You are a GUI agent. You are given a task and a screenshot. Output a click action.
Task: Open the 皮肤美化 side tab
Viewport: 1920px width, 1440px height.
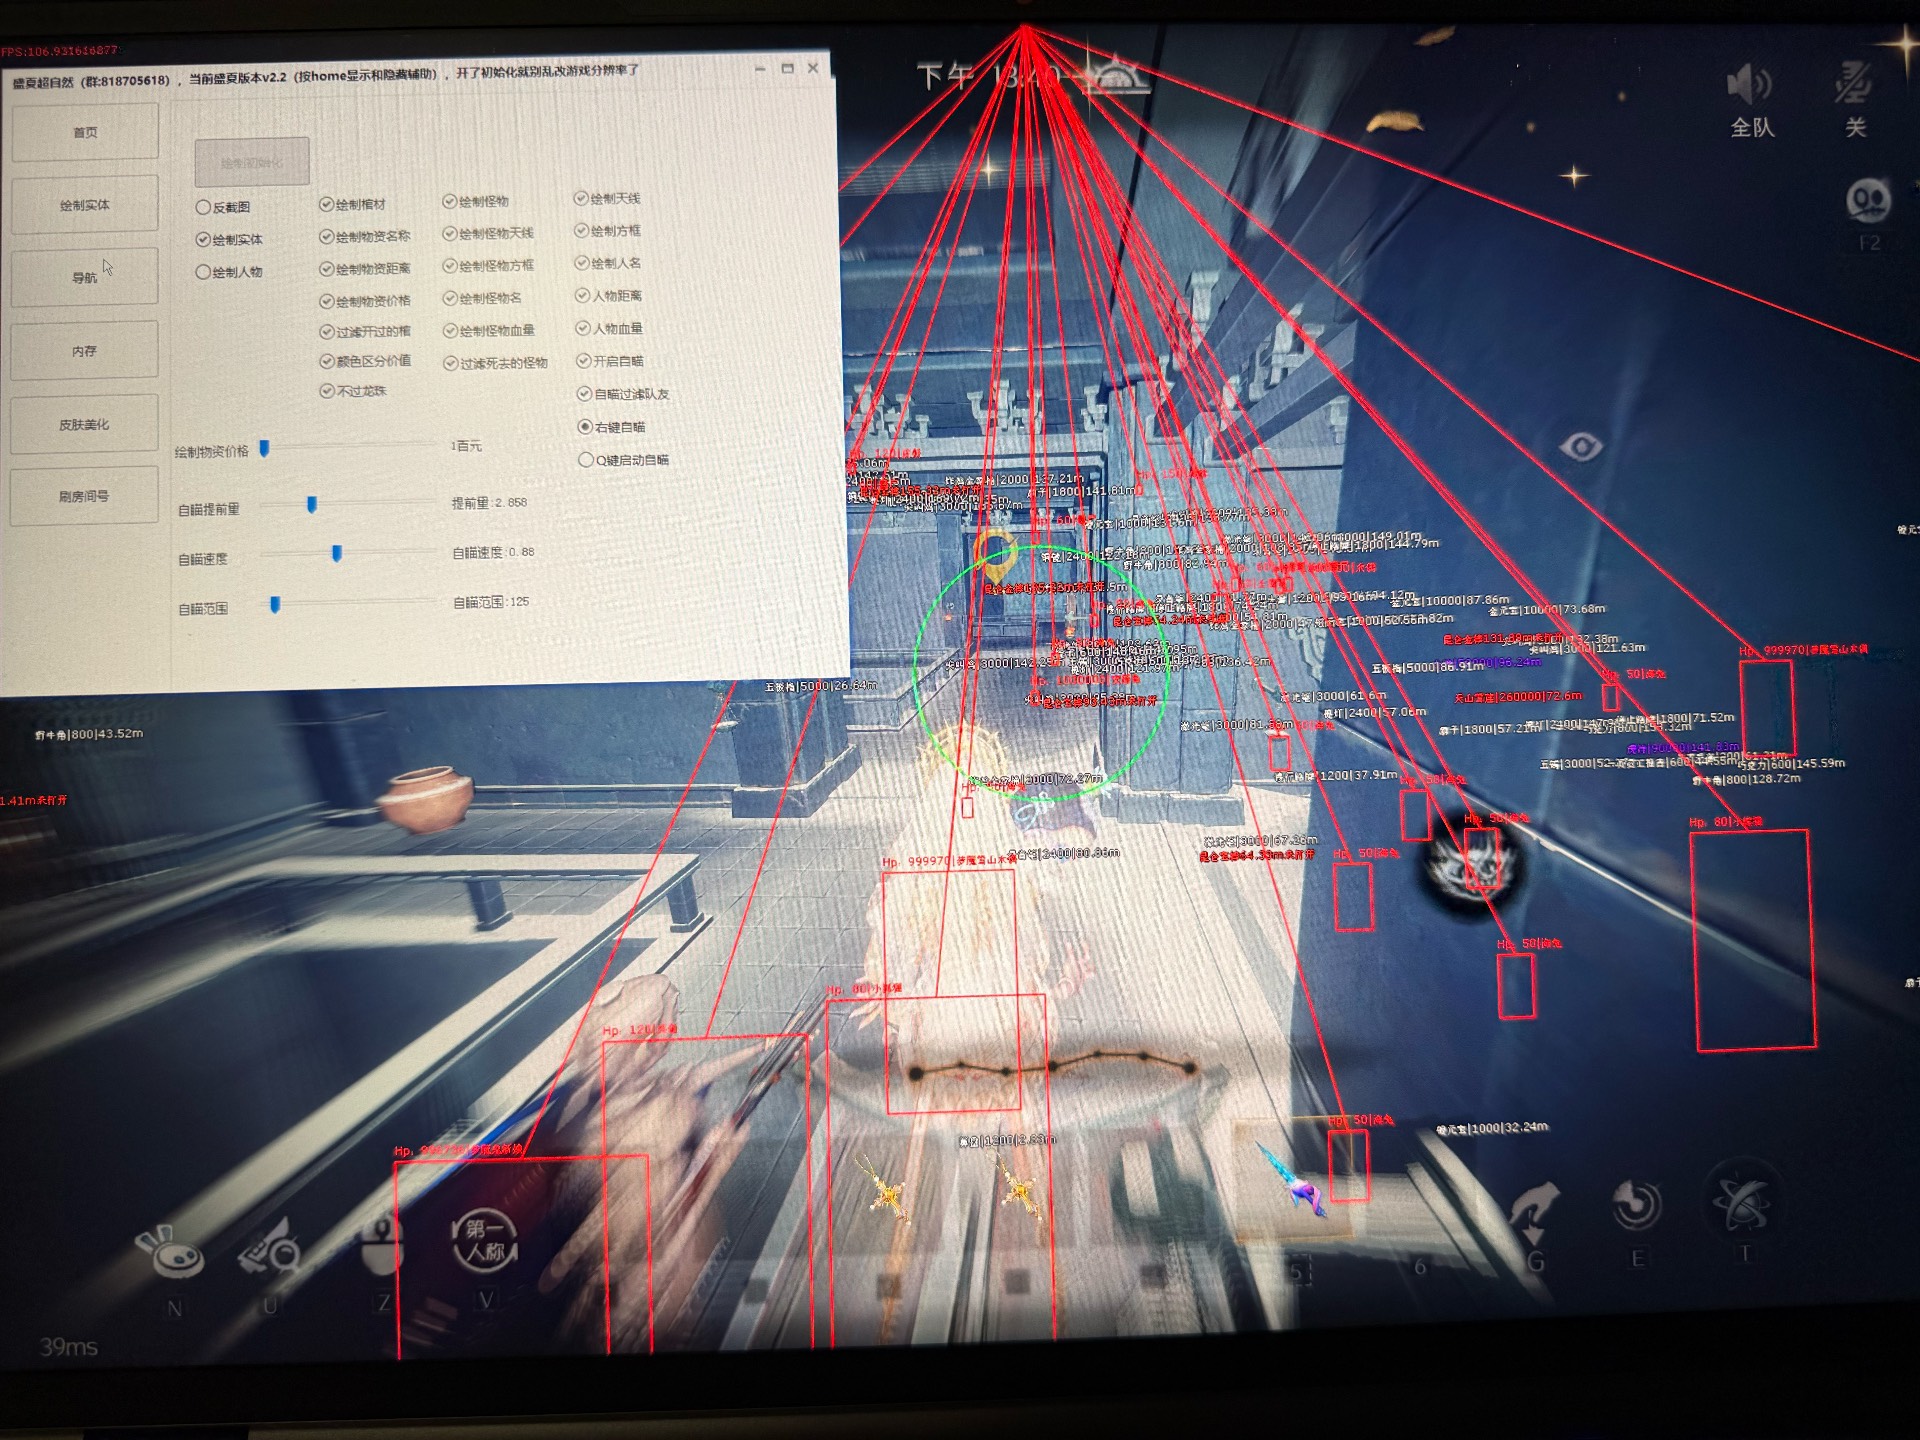[x=84, y=424]
